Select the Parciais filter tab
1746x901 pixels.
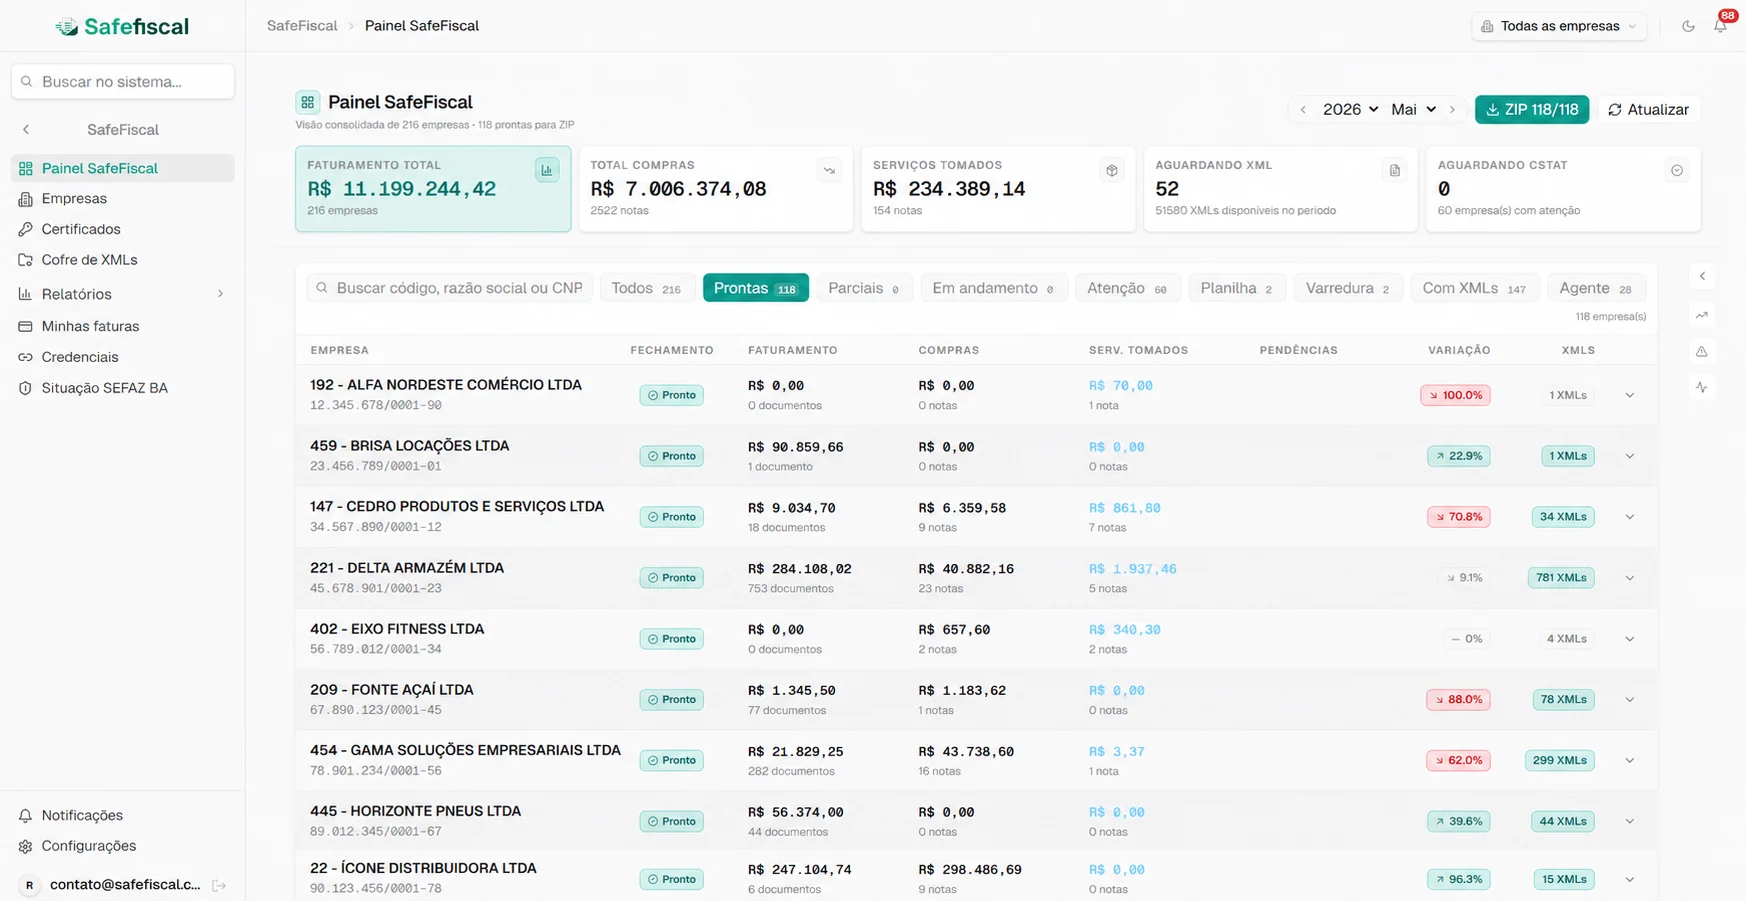(865, 288)
